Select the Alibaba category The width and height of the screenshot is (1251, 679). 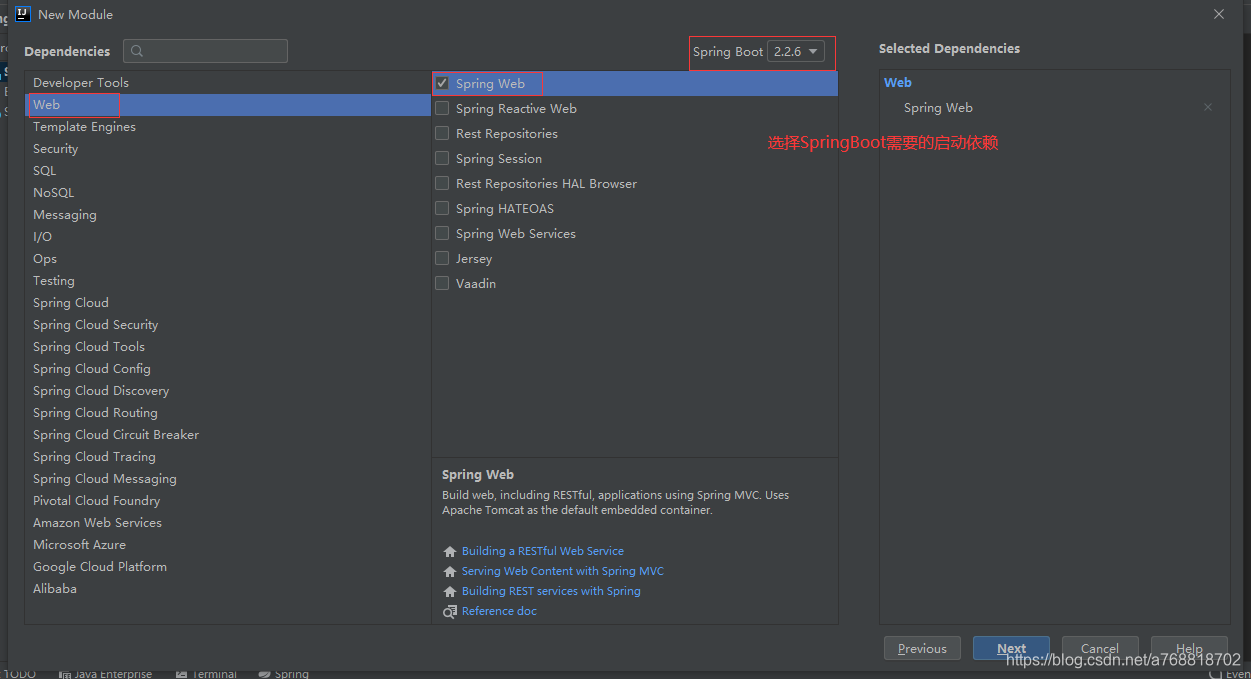click(228, 589)
